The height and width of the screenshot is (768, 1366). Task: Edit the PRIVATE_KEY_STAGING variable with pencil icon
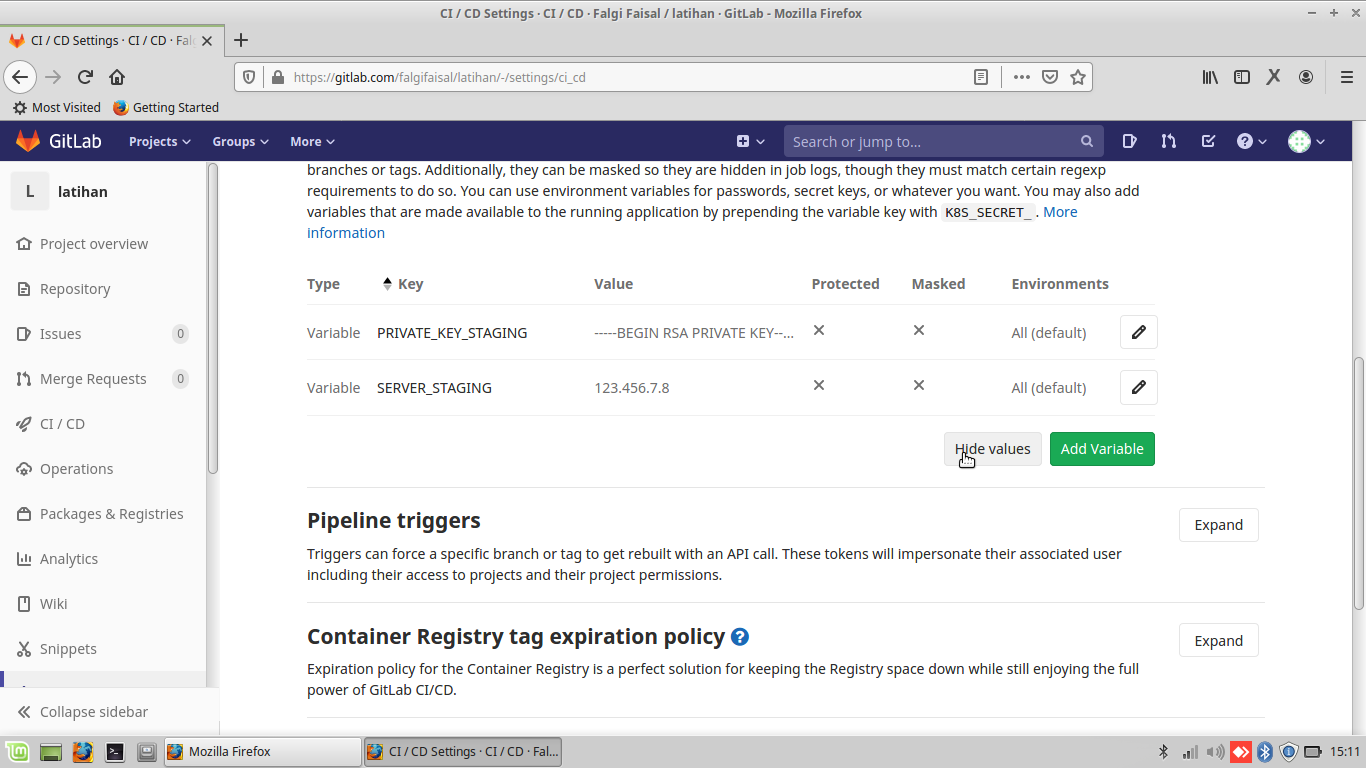click(x=1138, y=331)
